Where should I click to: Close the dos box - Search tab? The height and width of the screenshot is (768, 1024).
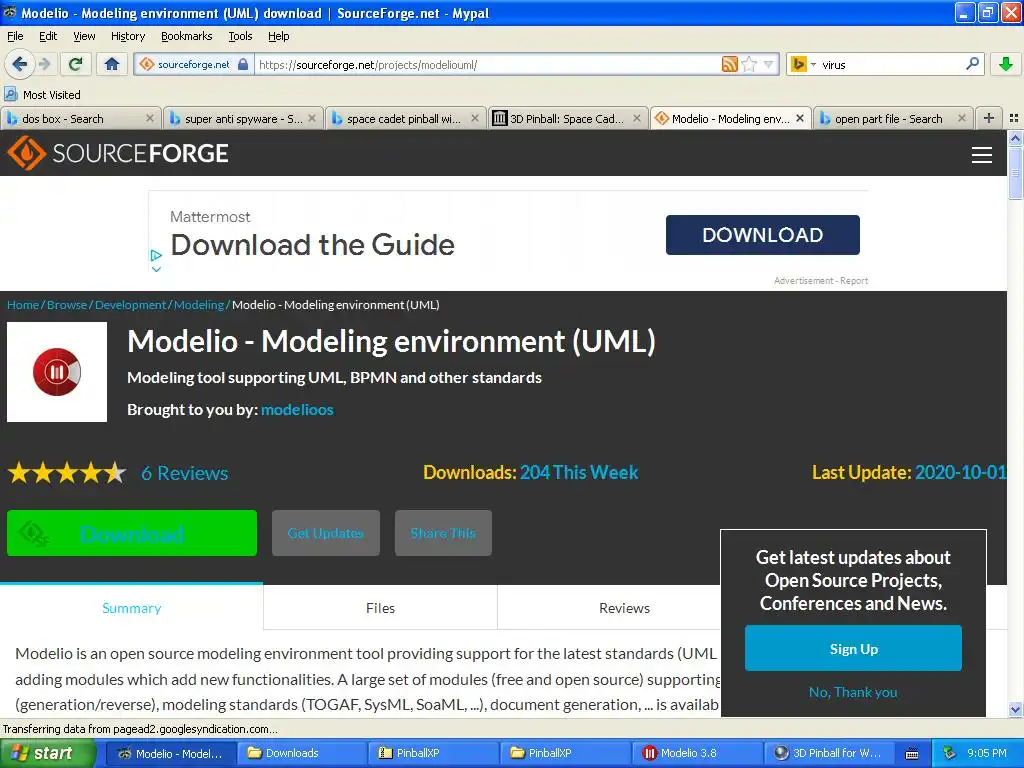150,118
